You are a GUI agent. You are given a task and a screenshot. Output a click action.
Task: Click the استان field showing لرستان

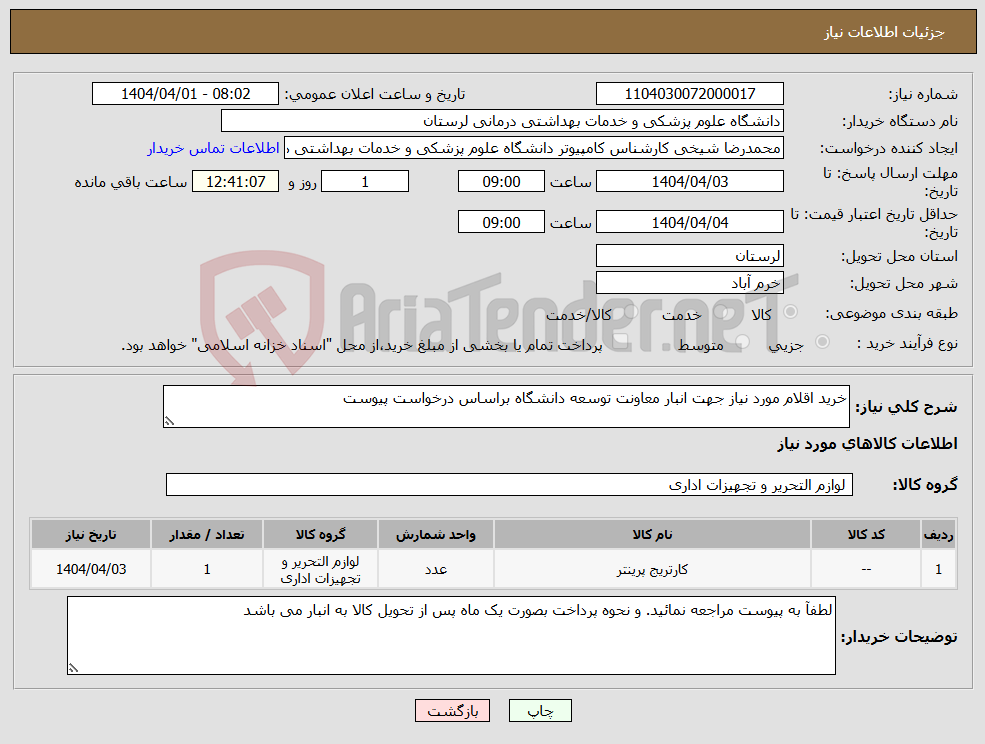click(x=689, y=255)
